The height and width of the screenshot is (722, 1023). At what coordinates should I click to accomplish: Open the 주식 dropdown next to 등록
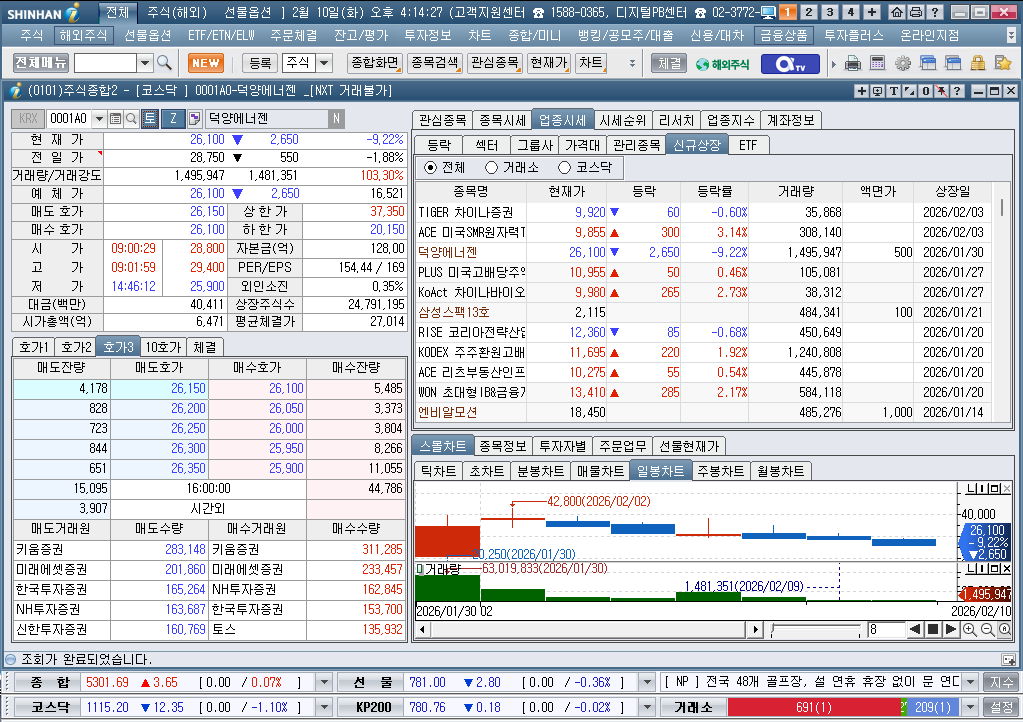(x=324, y=63)
